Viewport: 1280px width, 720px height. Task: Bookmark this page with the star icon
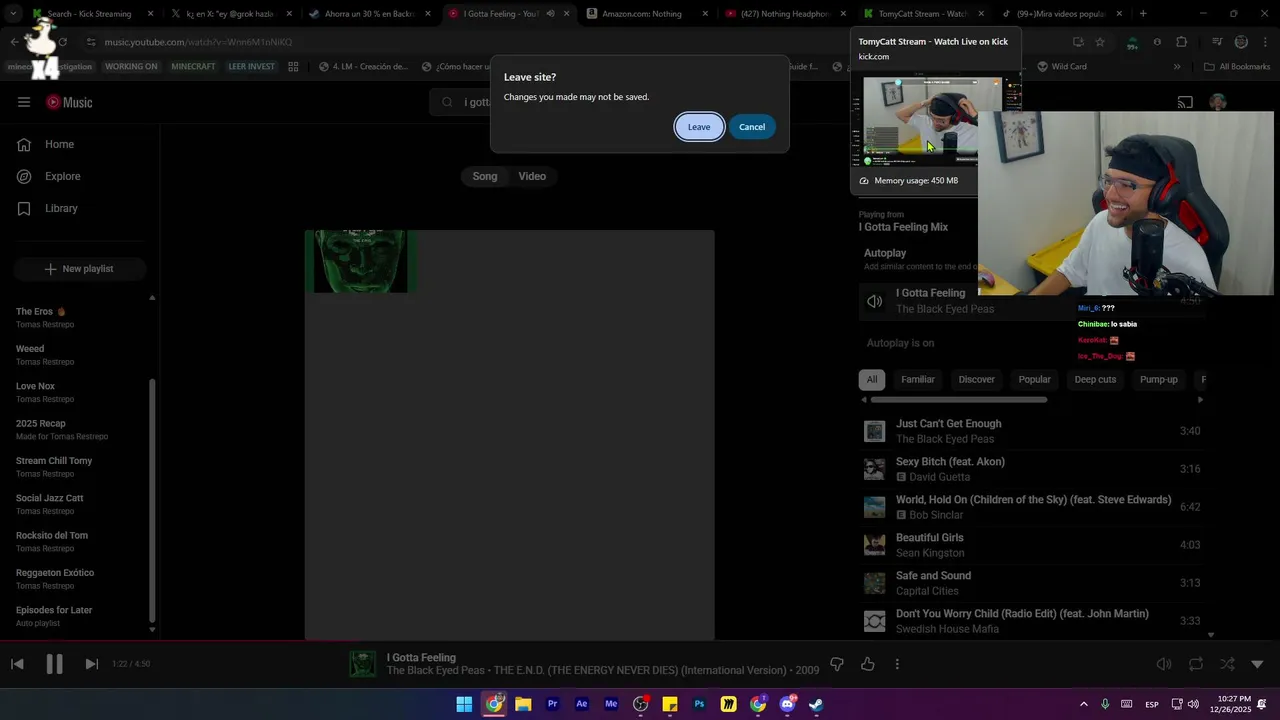(x=1100, y=42)
